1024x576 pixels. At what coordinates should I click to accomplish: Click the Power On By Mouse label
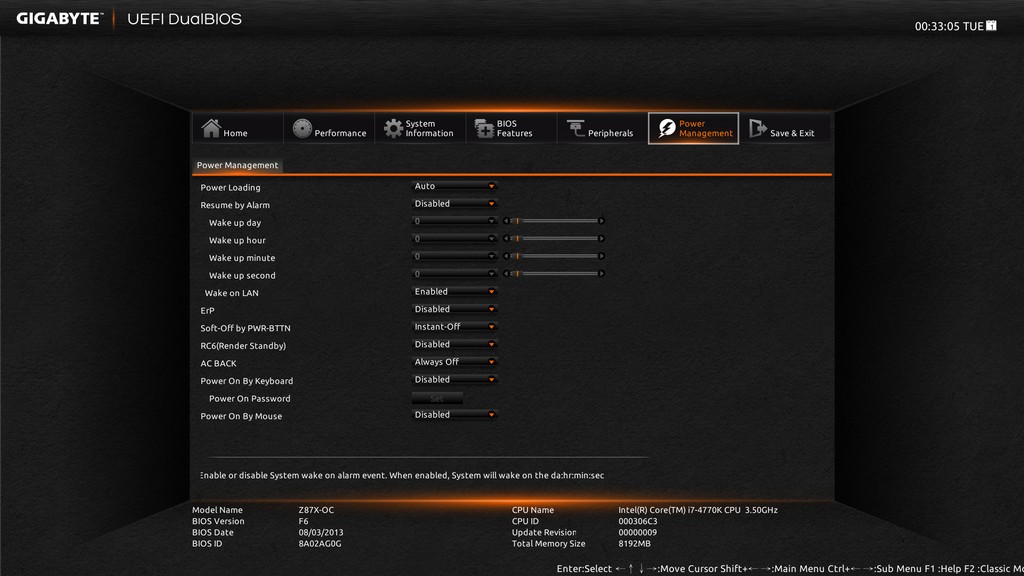click(241, 417)
